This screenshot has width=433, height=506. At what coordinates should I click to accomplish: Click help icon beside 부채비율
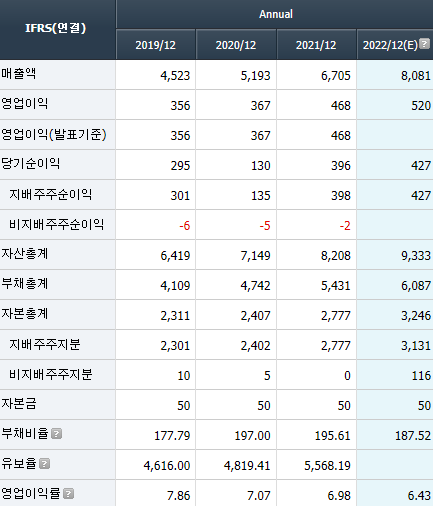[x=57, y=434]
